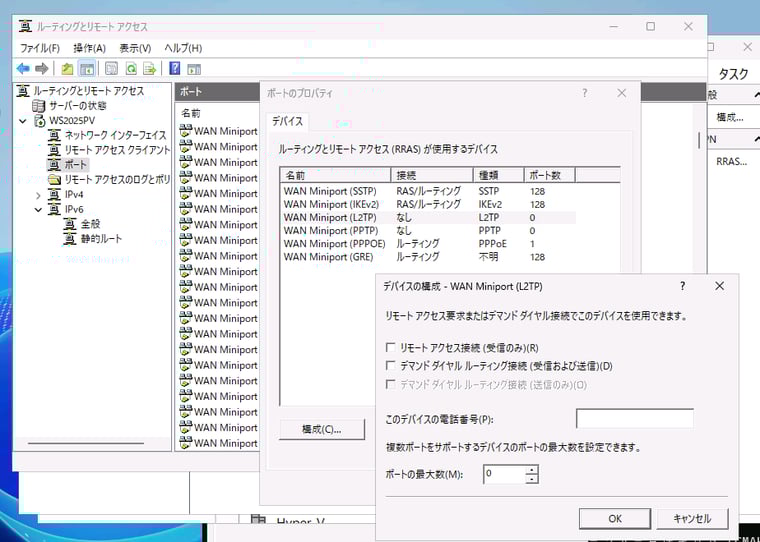Click the vertical scrollbar in the background window
The image size is (760, 542).
(x=698, y=140)
